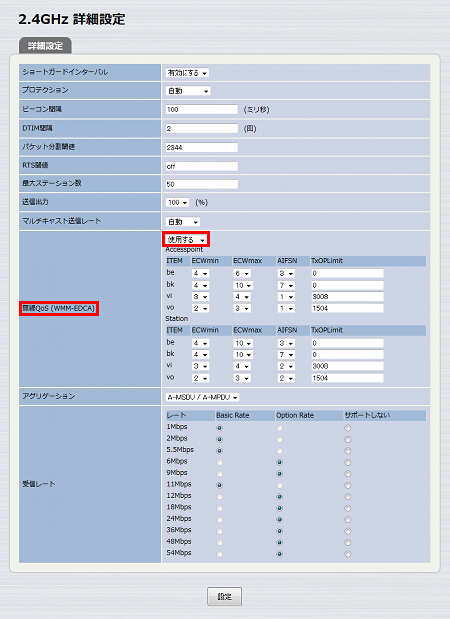Open the アグリゲーション A-MSDU / A-MPDU dropdown

click(x=202, y=398)
